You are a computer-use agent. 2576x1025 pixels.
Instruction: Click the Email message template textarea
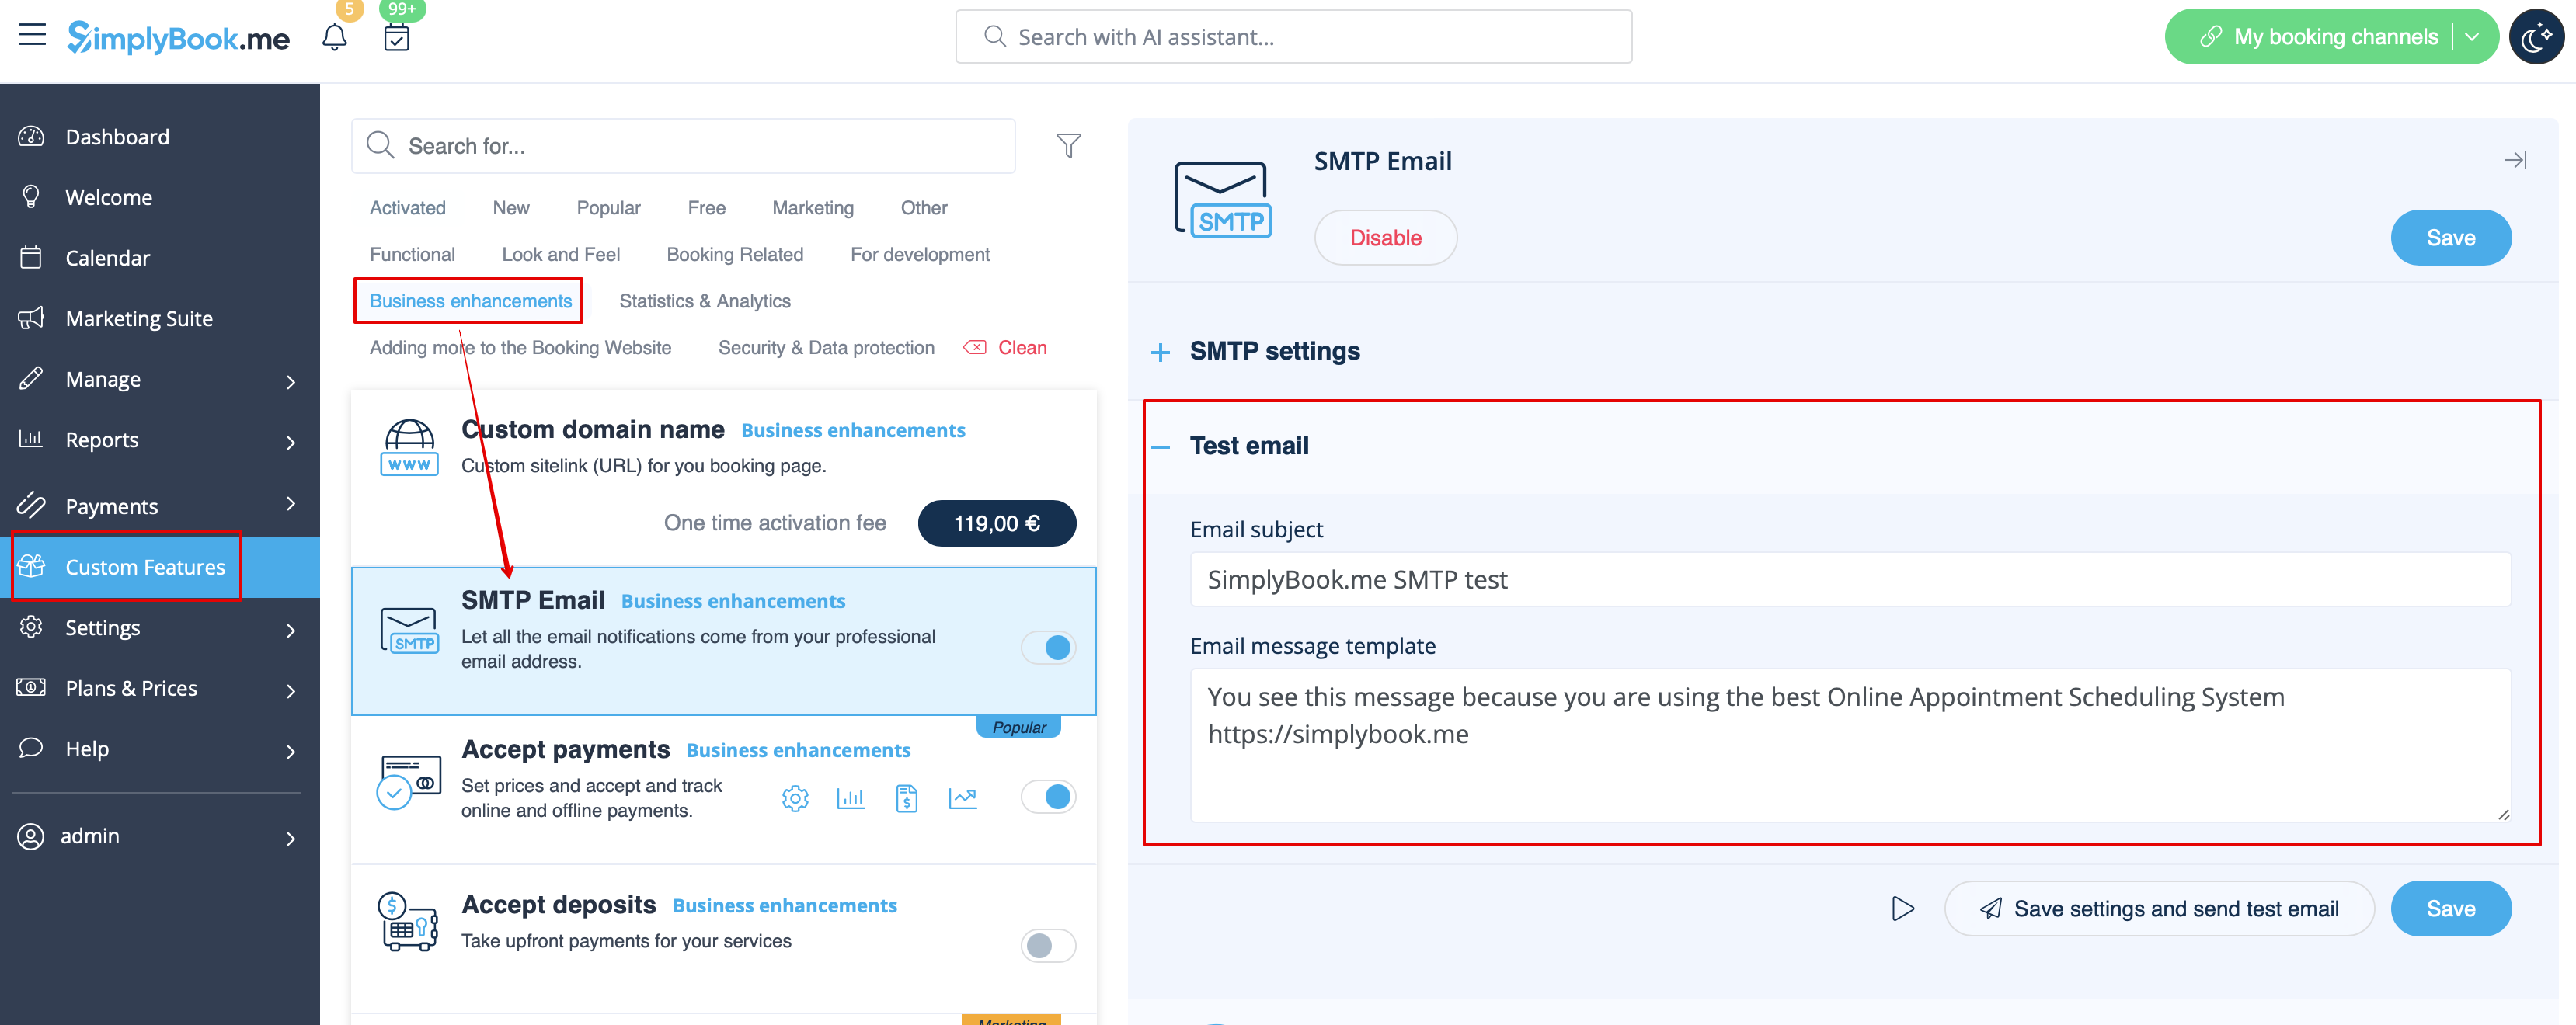pyautogui.click(x=1850, y=745)
